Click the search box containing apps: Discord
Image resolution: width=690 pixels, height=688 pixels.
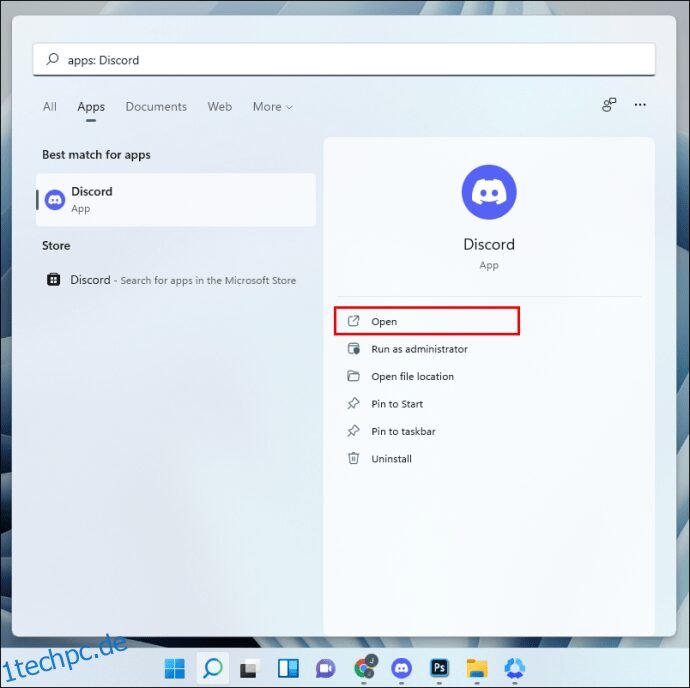344,59
